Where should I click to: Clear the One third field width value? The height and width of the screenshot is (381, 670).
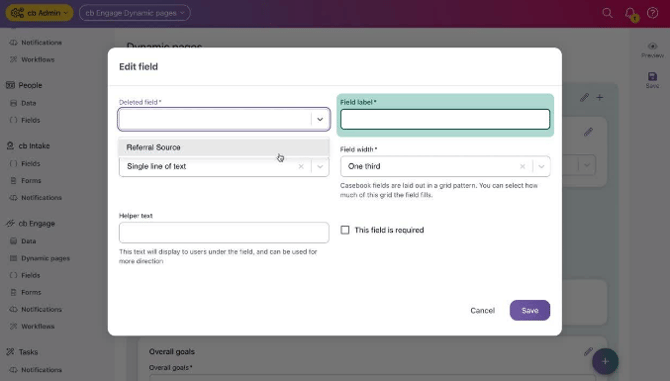(x=522, y=167)
